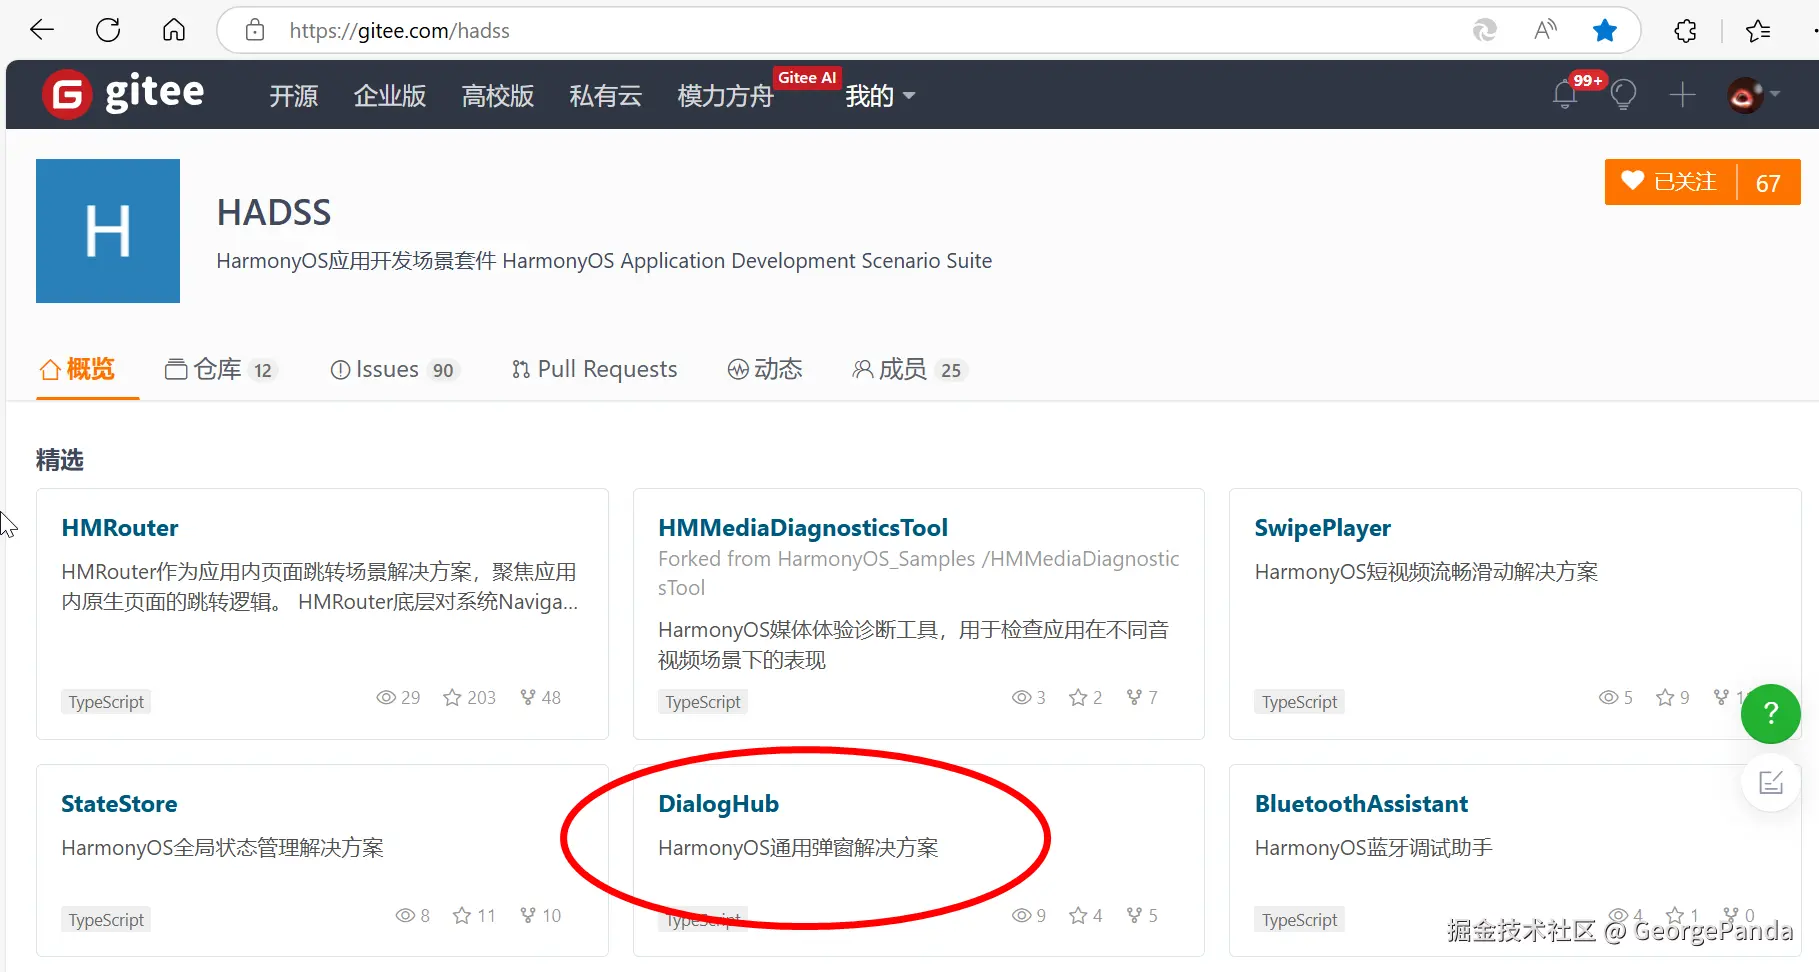This screenshot has height=972, width=1819.
Task: Click the lightbulb icon in the navbar
Action: coord(1623,95)
